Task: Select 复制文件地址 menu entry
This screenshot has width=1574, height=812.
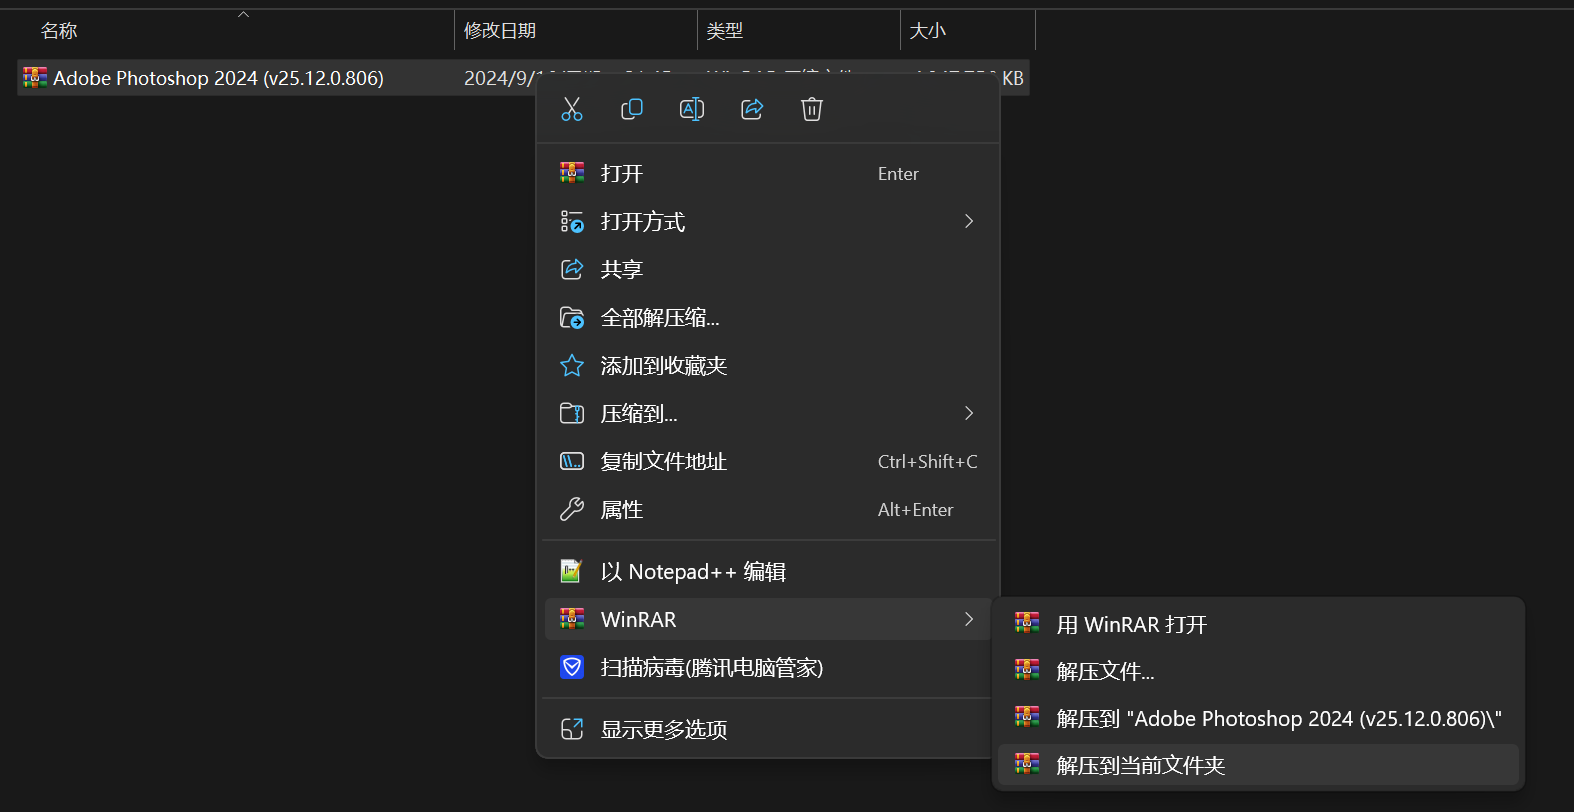Action: (664, 462)
